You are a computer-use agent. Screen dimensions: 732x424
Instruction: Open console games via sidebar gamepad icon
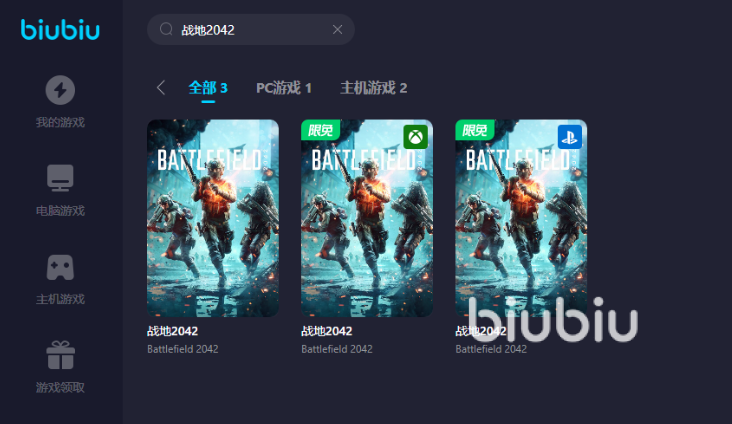point(60,267)
